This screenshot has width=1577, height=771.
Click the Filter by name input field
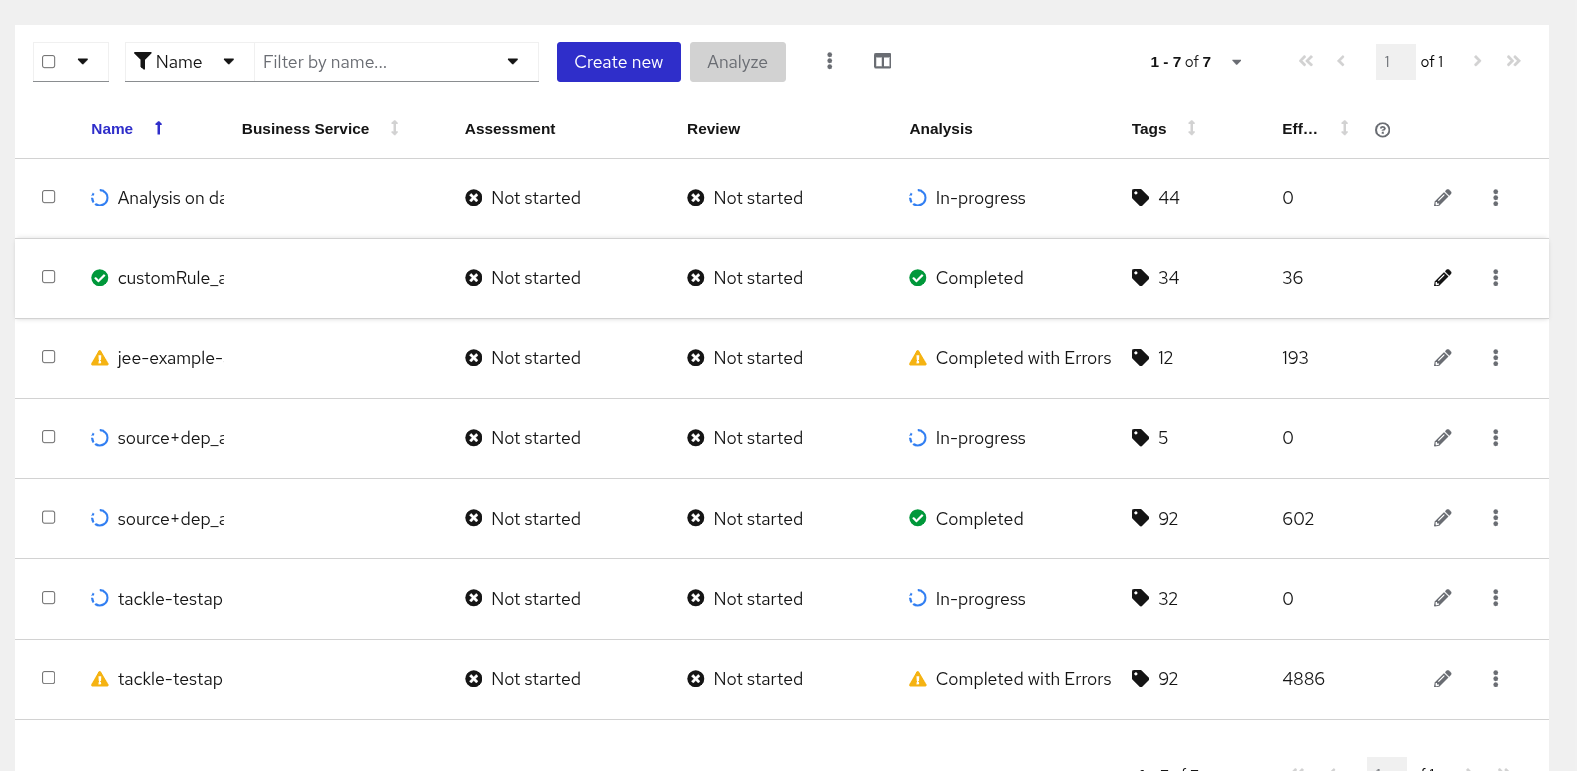[x=380, y=62]
